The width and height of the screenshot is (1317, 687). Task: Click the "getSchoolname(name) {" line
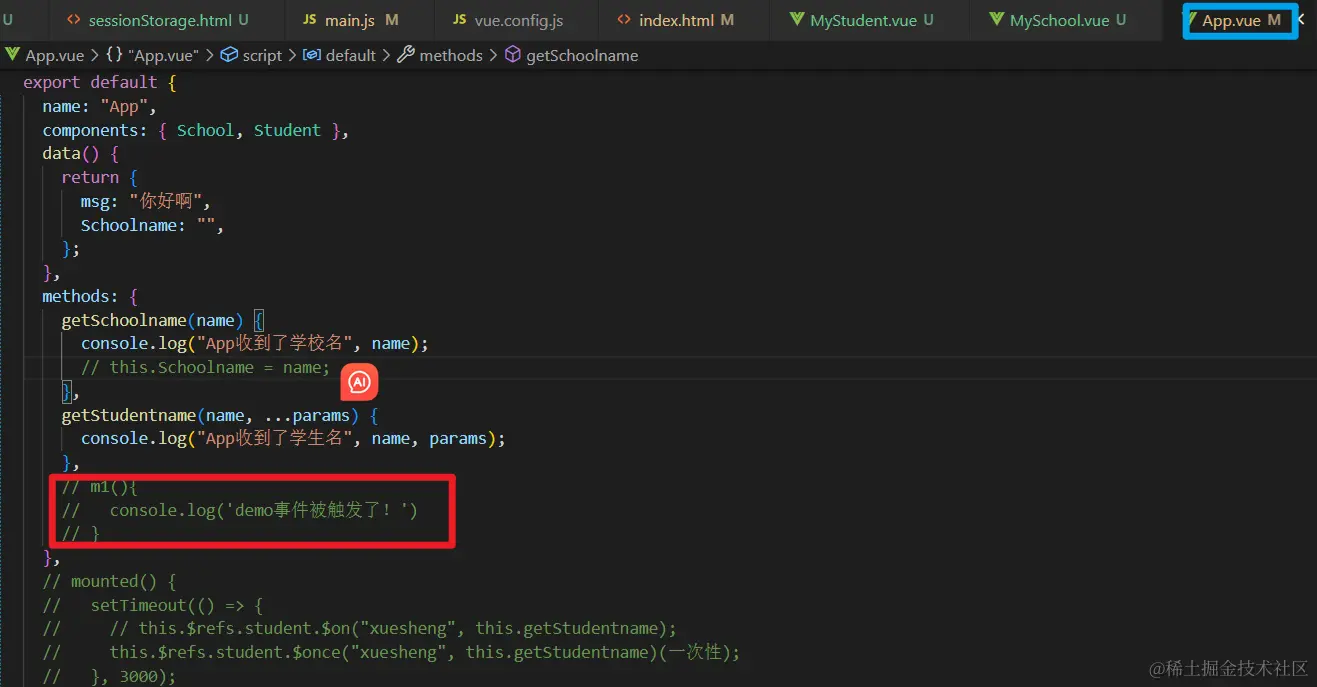[162, 320]
